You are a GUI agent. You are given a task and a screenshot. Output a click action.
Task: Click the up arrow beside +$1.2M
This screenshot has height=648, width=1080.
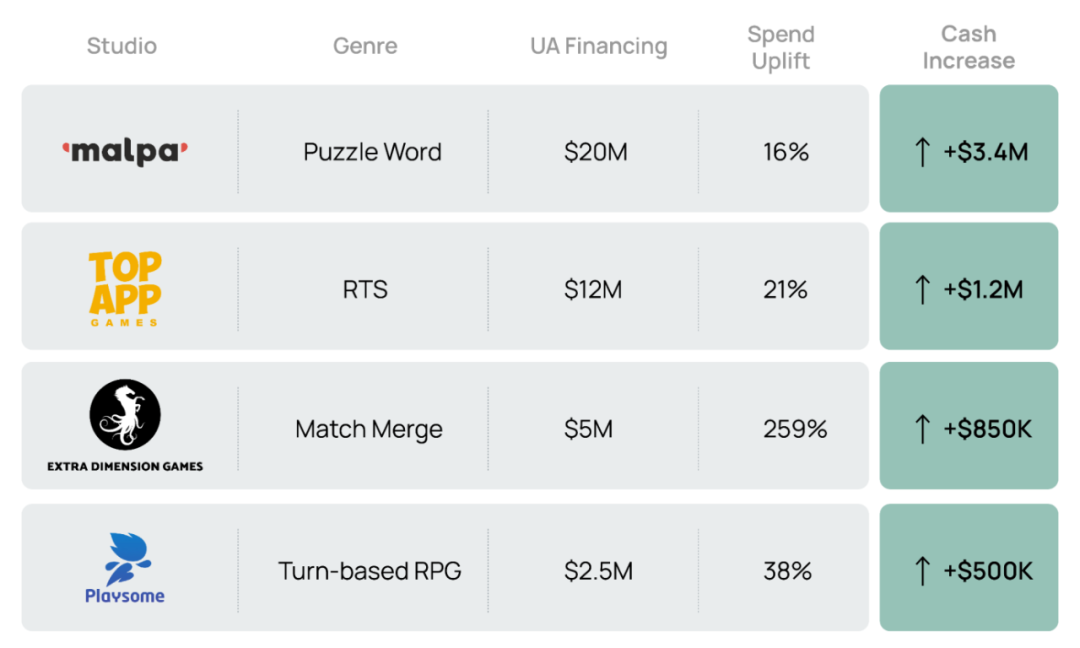(x=922, y=290)
